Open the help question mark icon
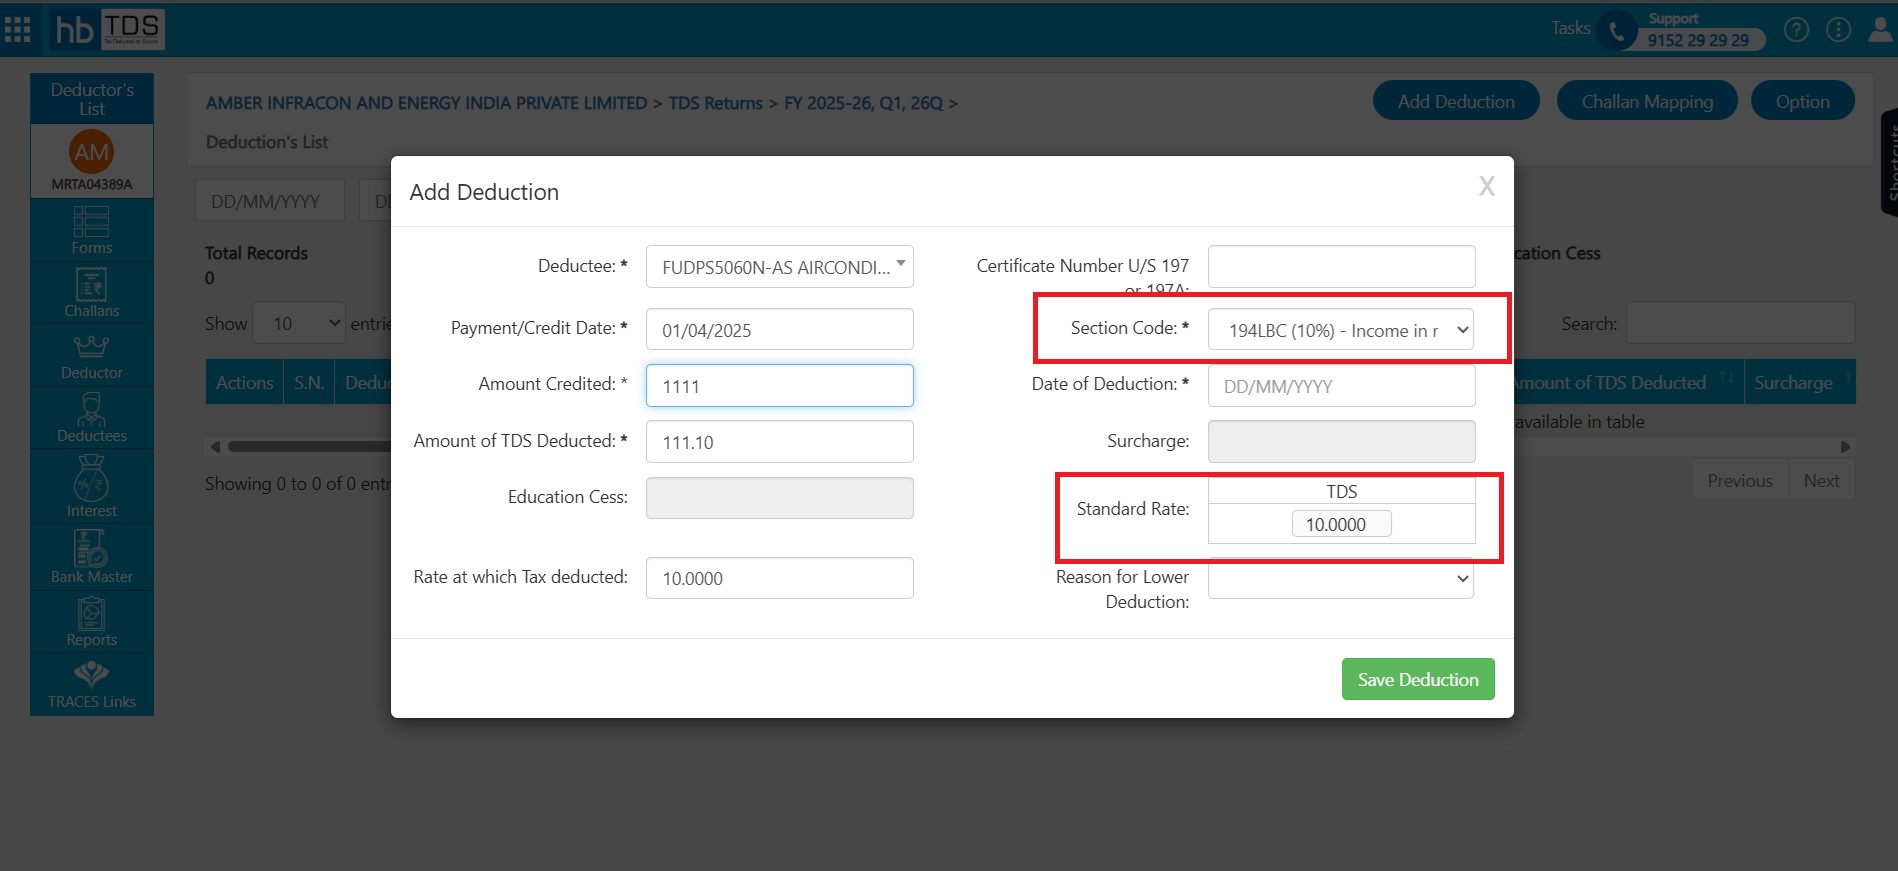This screenshot has height=871, width=1898. (1796, 30)
